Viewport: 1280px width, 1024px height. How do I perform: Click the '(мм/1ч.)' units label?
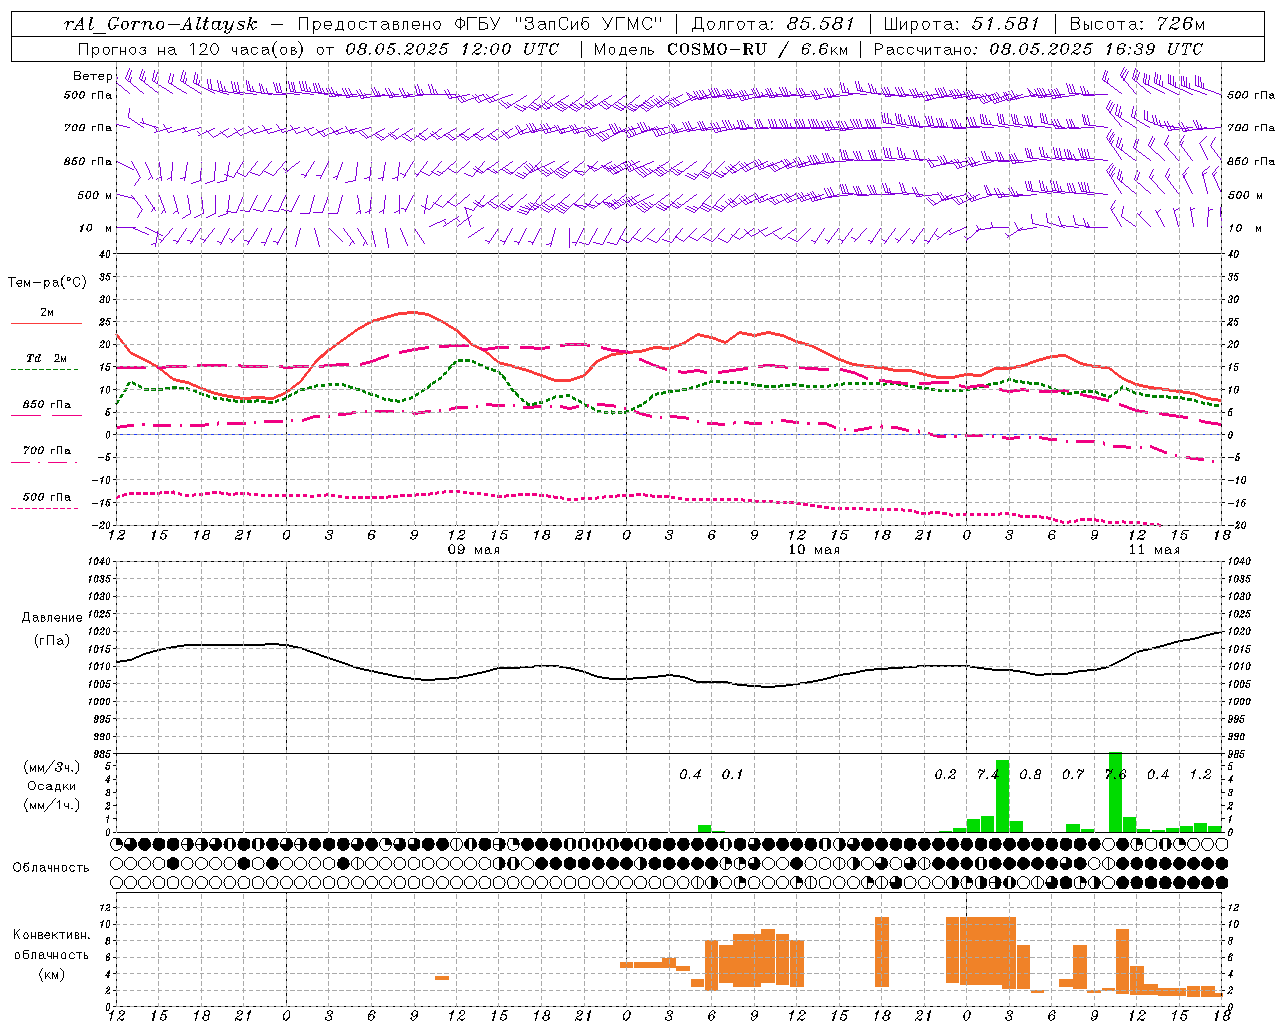[x=52, y=804]
